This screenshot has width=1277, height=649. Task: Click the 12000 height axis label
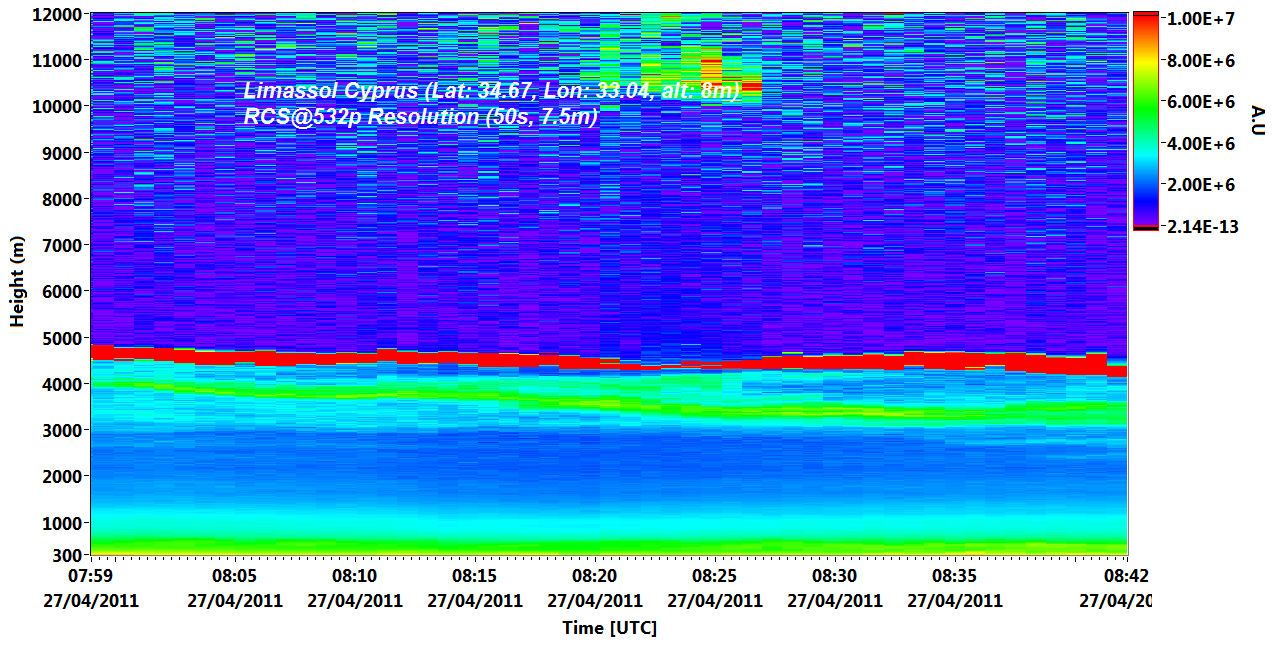tap(55, 15)
